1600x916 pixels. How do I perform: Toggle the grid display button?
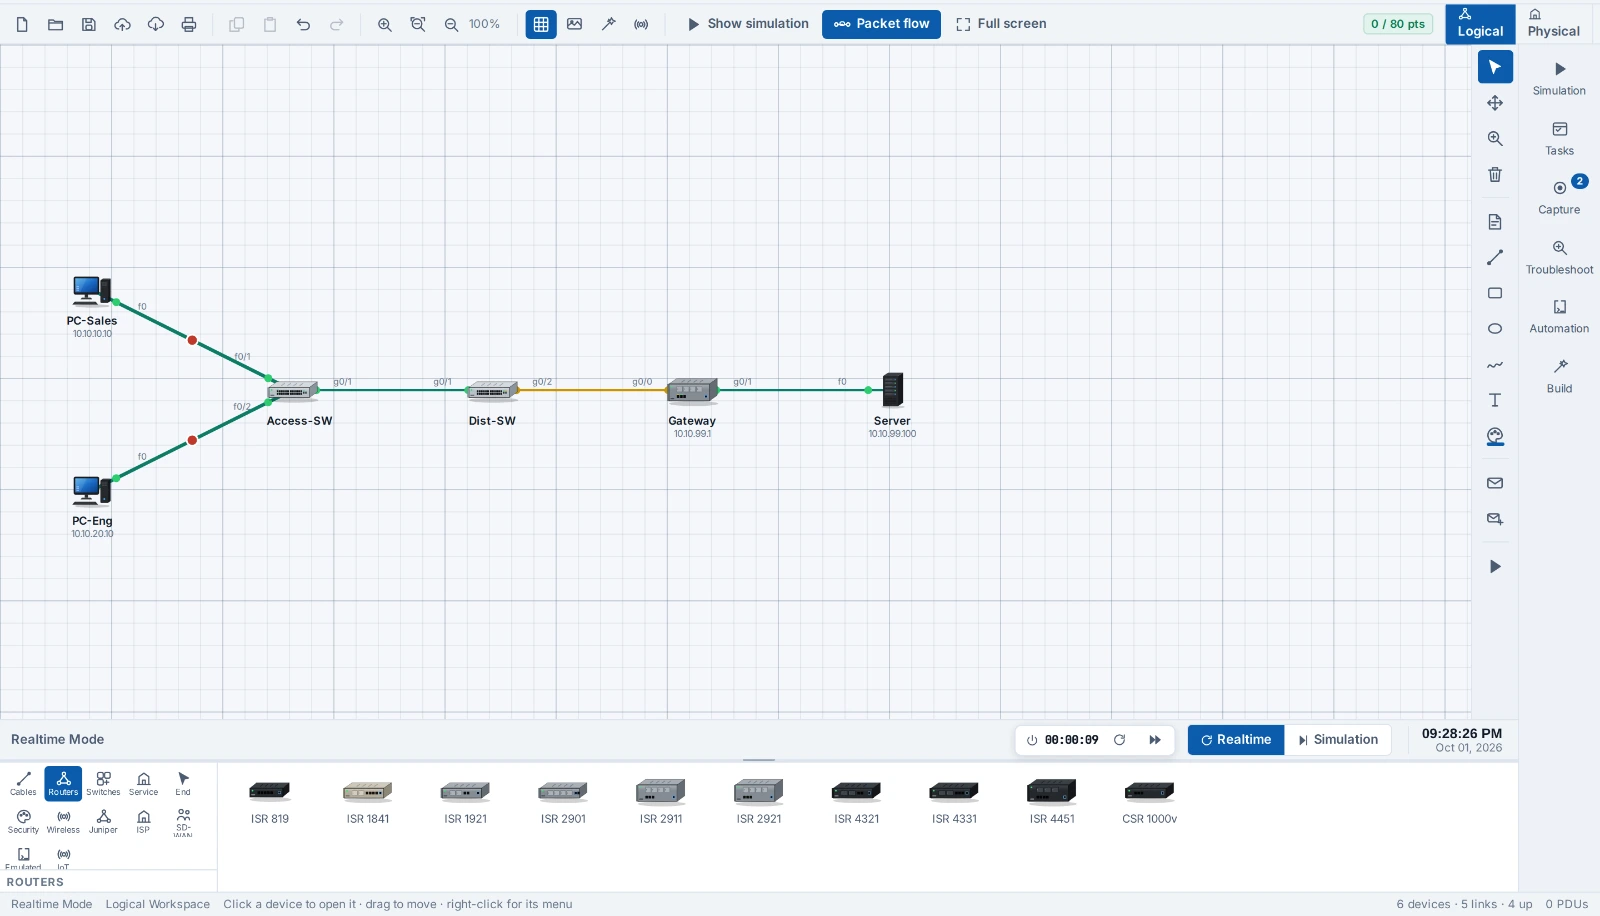click(x=541, y=24)
